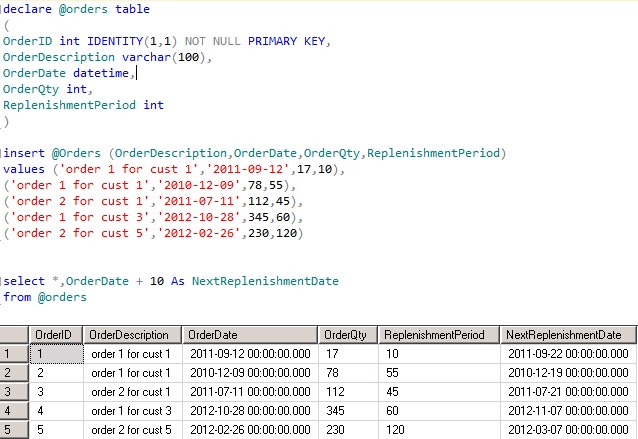This screenshot has height=439, width=638.
Task: Click NextReplenishmentDate cell '2012-03-07 00:00:00.000'
Action: coord(568,430)
